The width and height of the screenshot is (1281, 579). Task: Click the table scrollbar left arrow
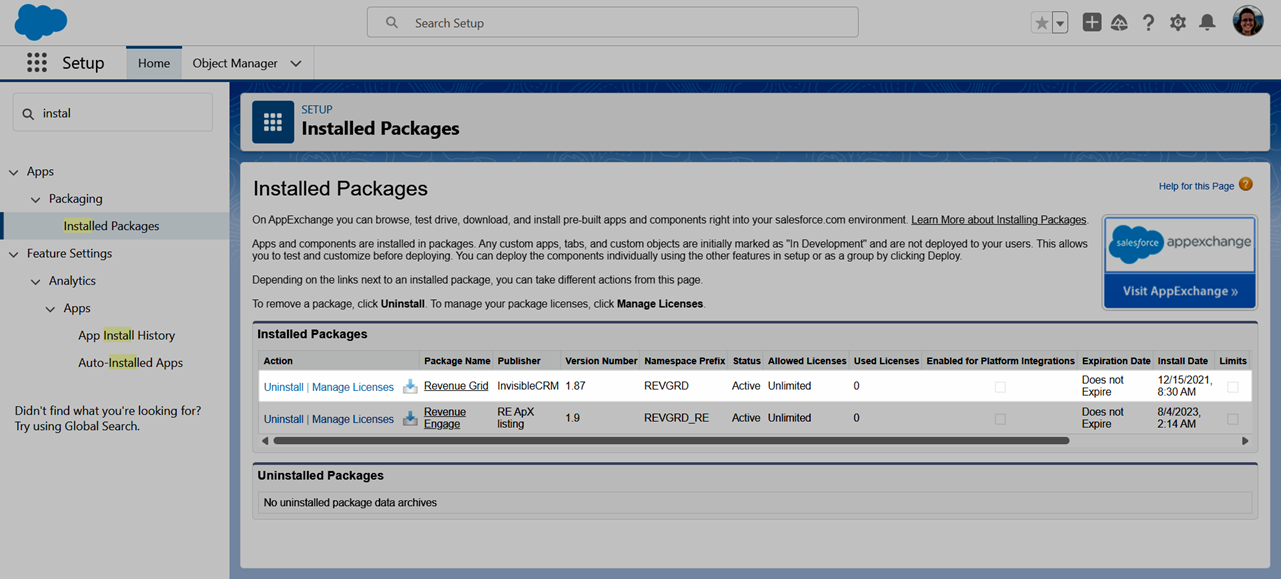265,440
